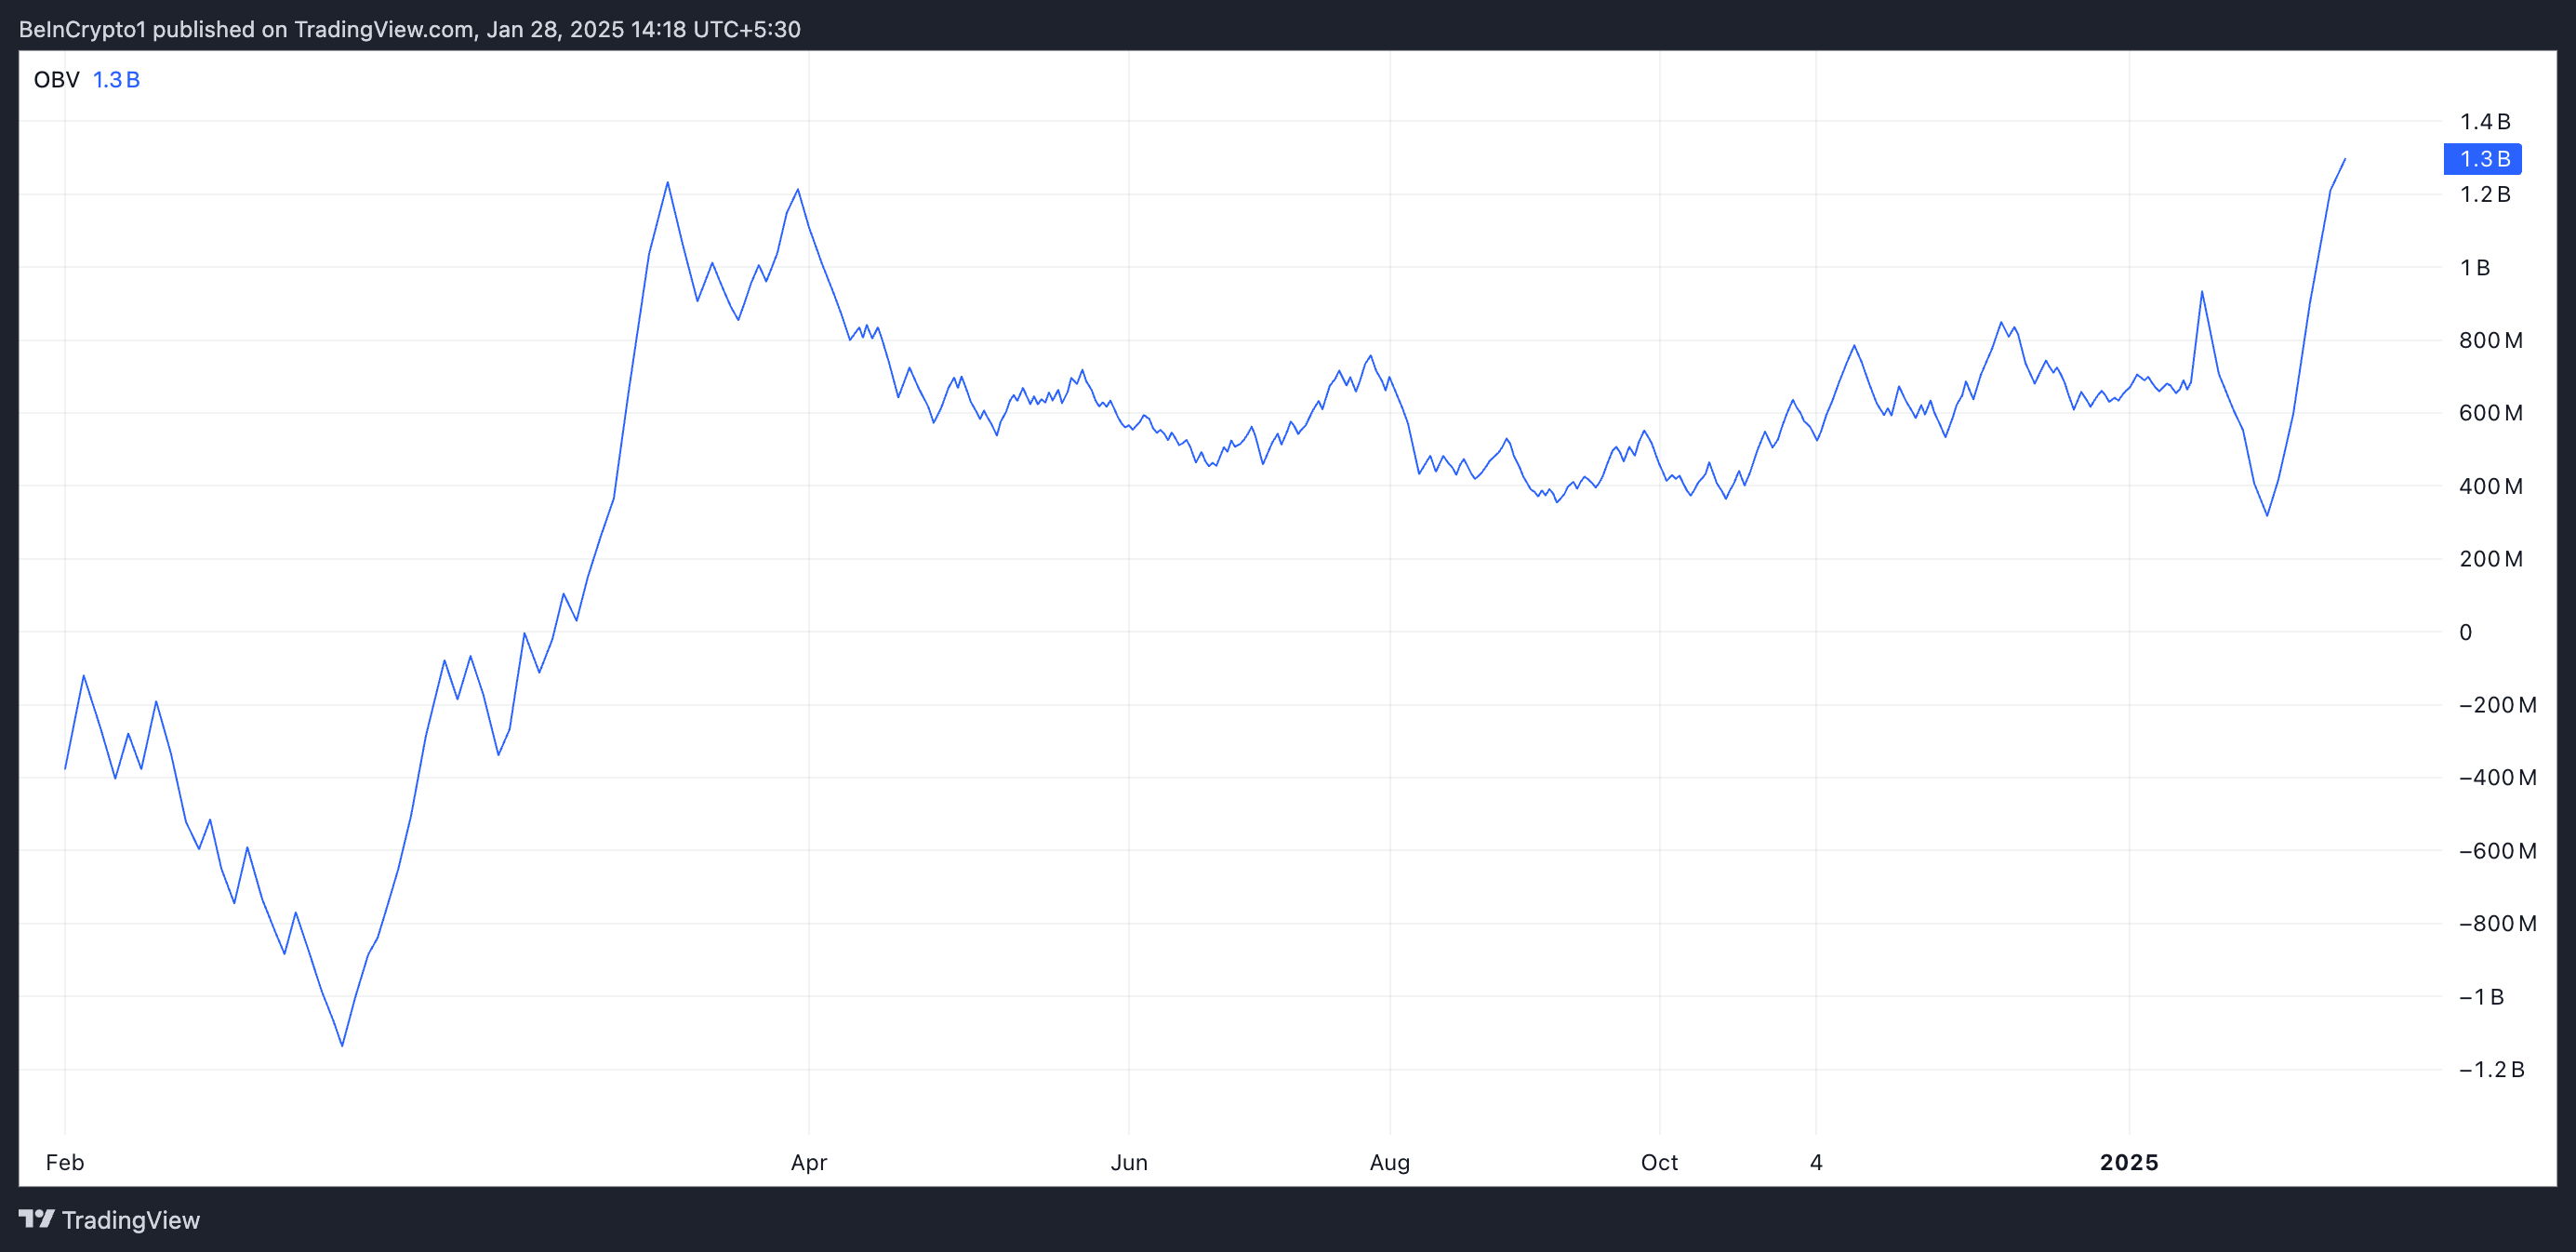Click the 1 B axis label

coord(2475,267)
